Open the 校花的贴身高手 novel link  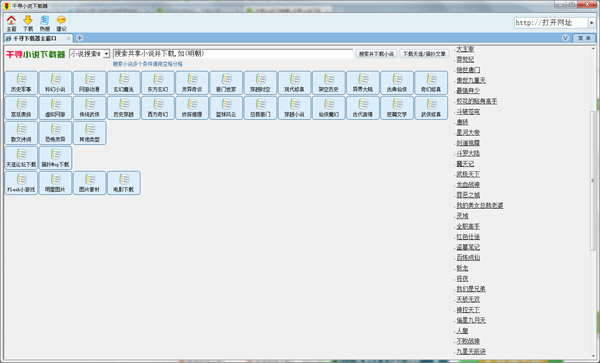pyautogui.click(x=477, y=101)
